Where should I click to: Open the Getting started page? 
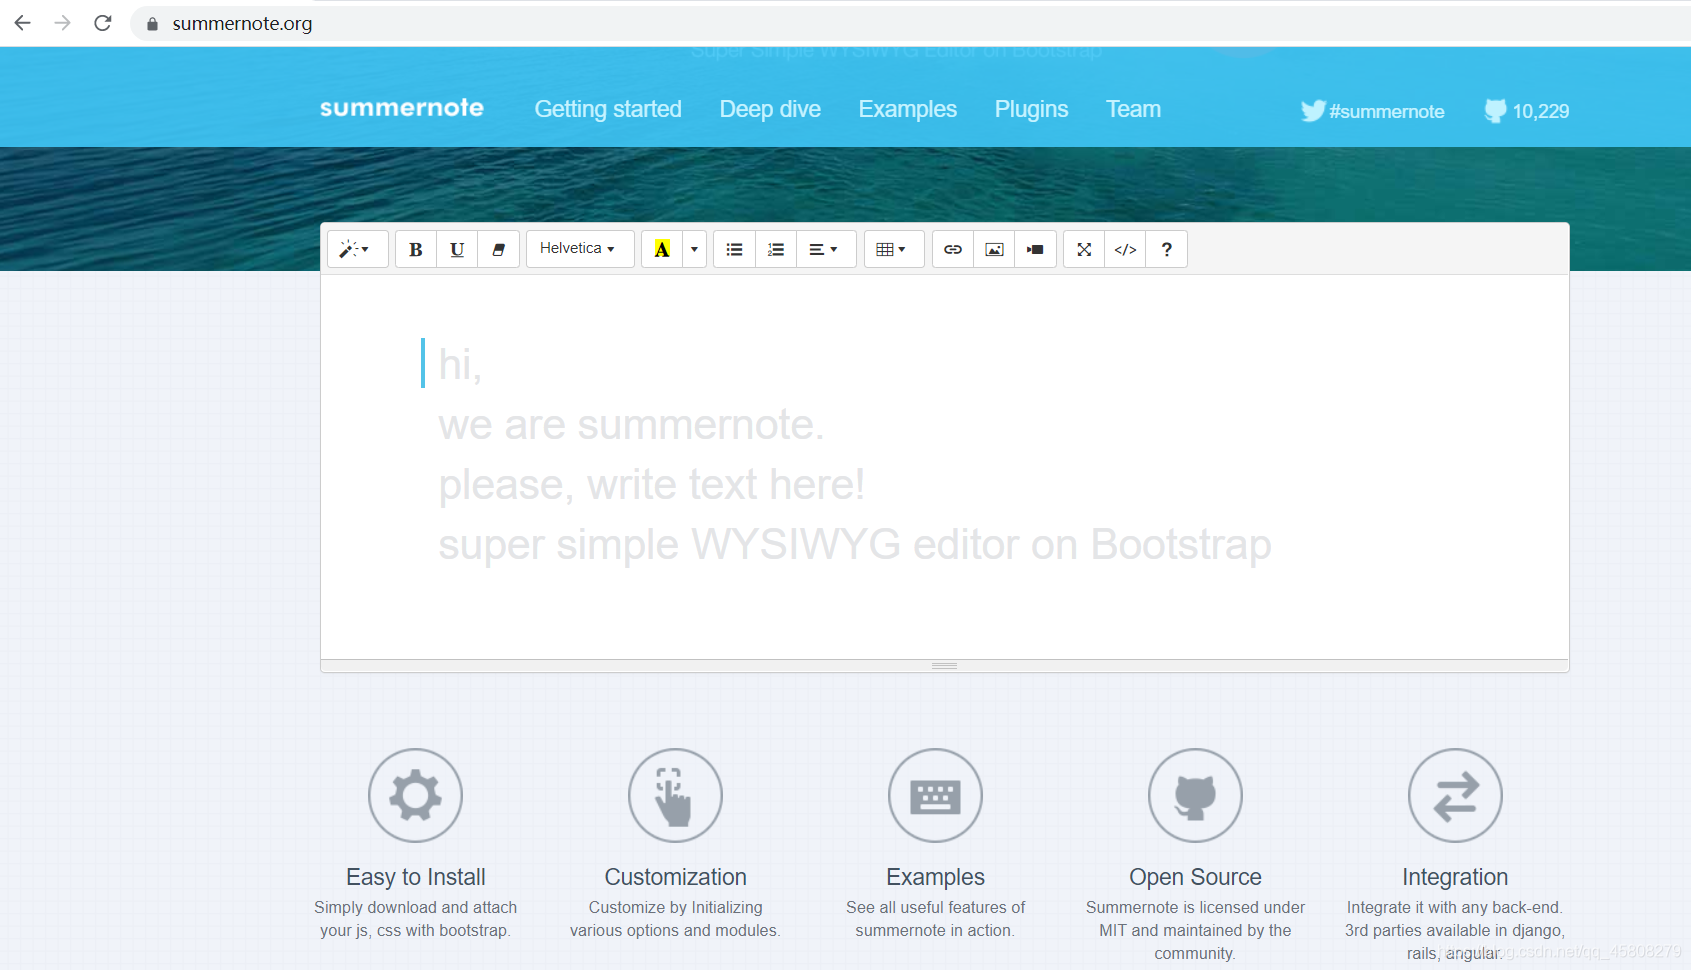click(608, 109)
